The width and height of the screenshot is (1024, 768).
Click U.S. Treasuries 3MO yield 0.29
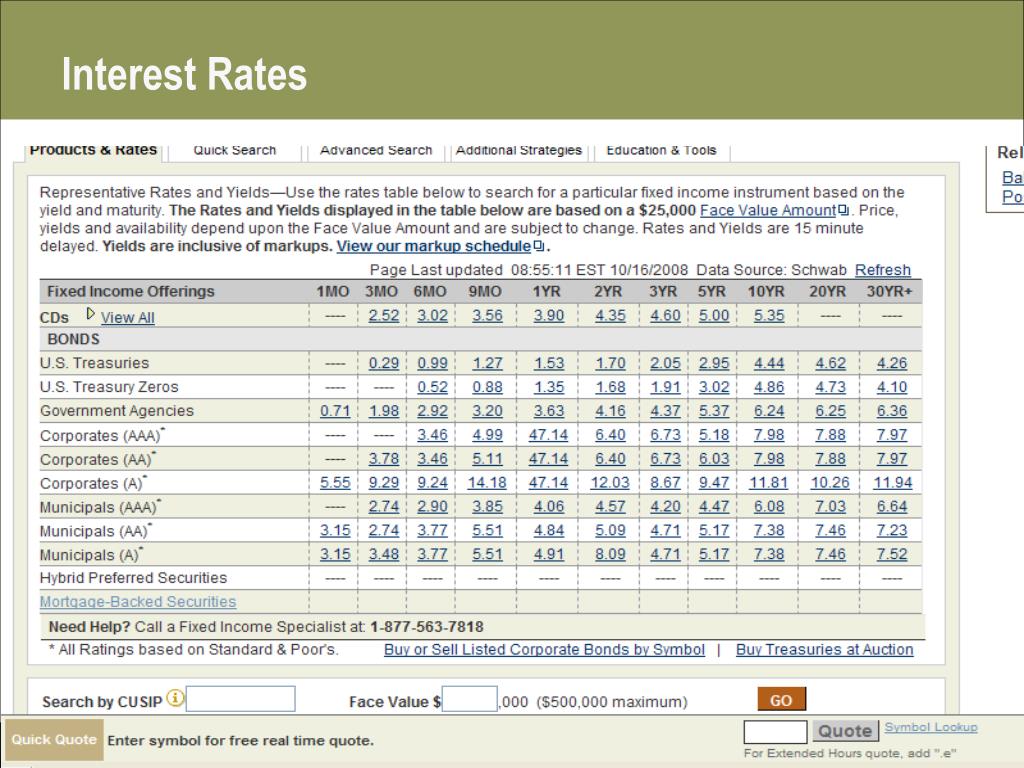[x=383, y=363]
